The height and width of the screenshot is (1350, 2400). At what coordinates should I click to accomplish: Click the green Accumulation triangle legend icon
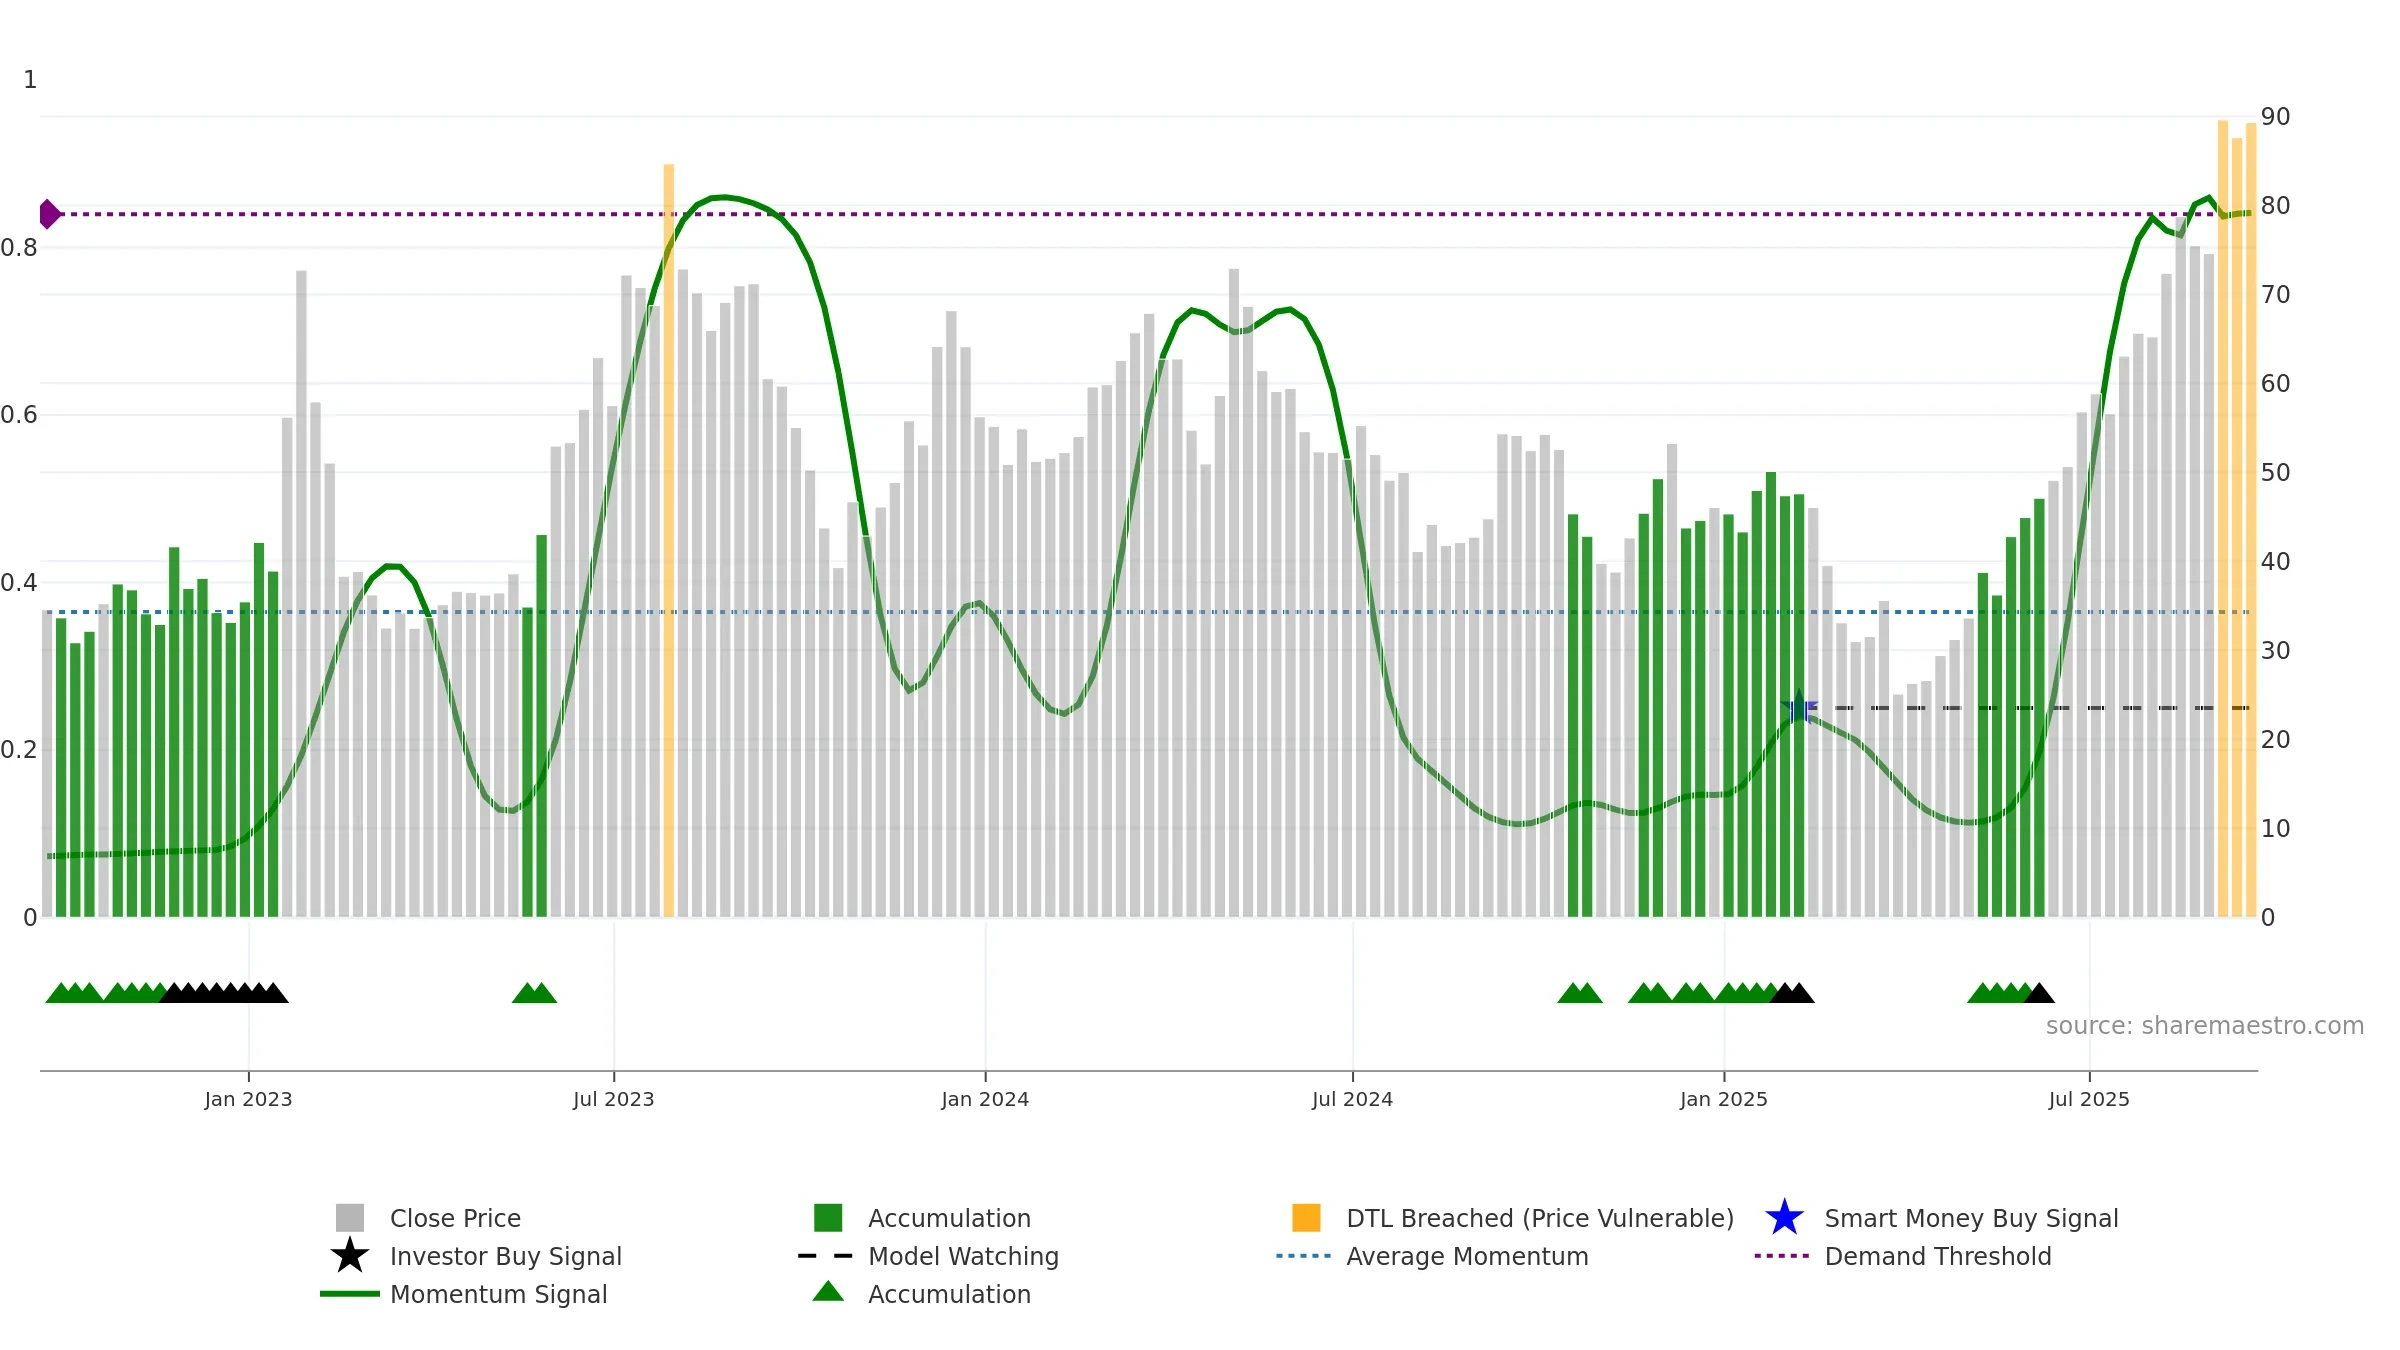tap(828, 1292)
